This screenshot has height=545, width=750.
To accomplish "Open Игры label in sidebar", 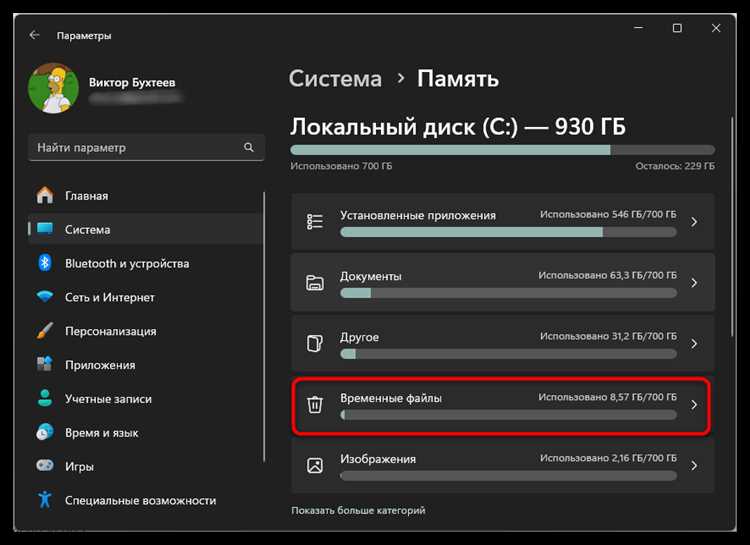I will 79,467.
